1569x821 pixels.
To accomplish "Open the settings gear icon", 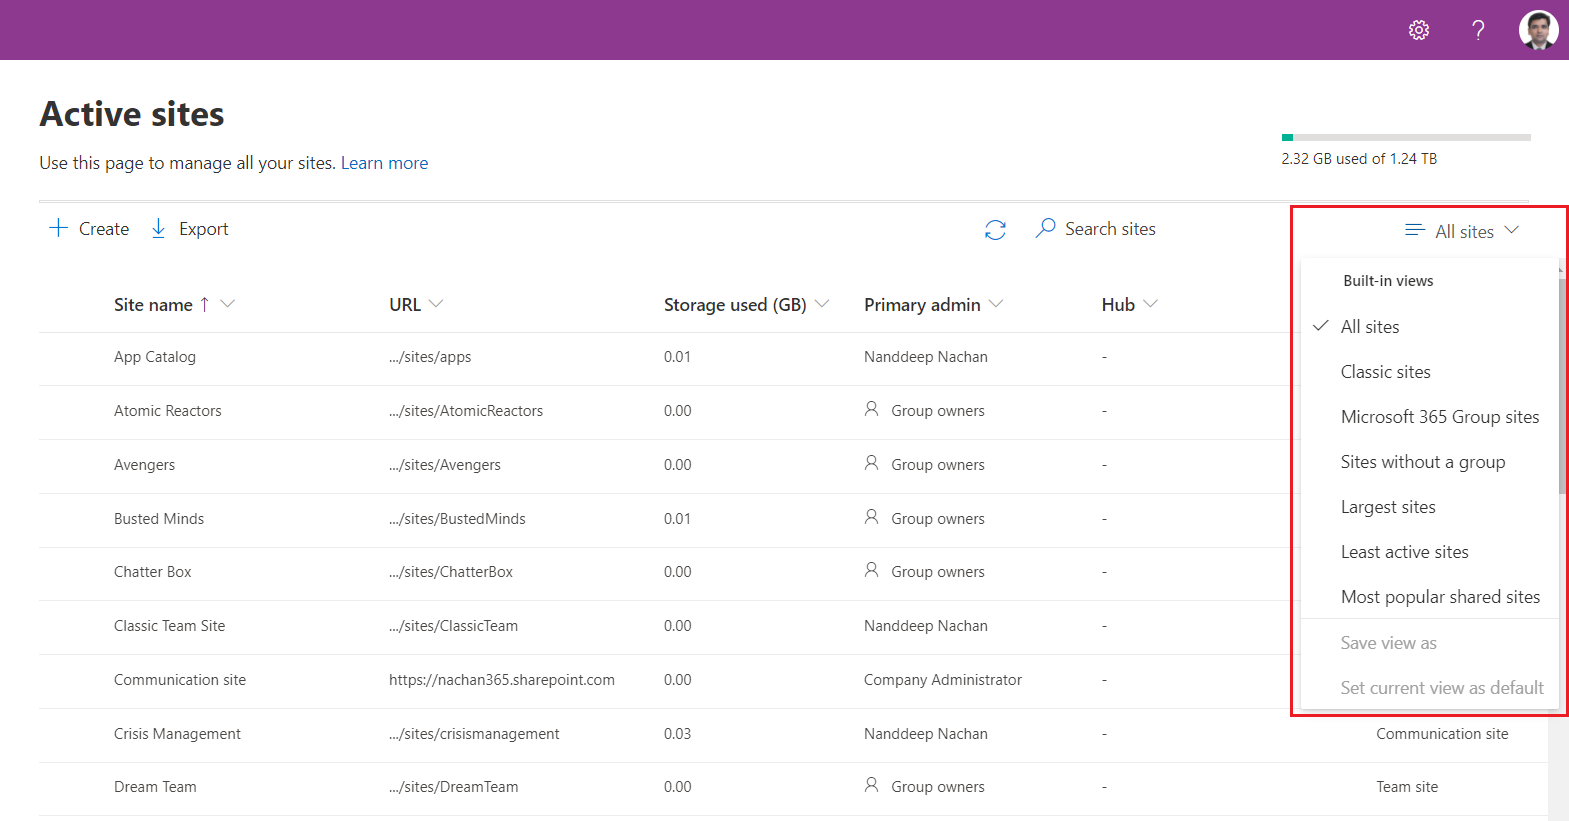I will tap(1418, 30).
